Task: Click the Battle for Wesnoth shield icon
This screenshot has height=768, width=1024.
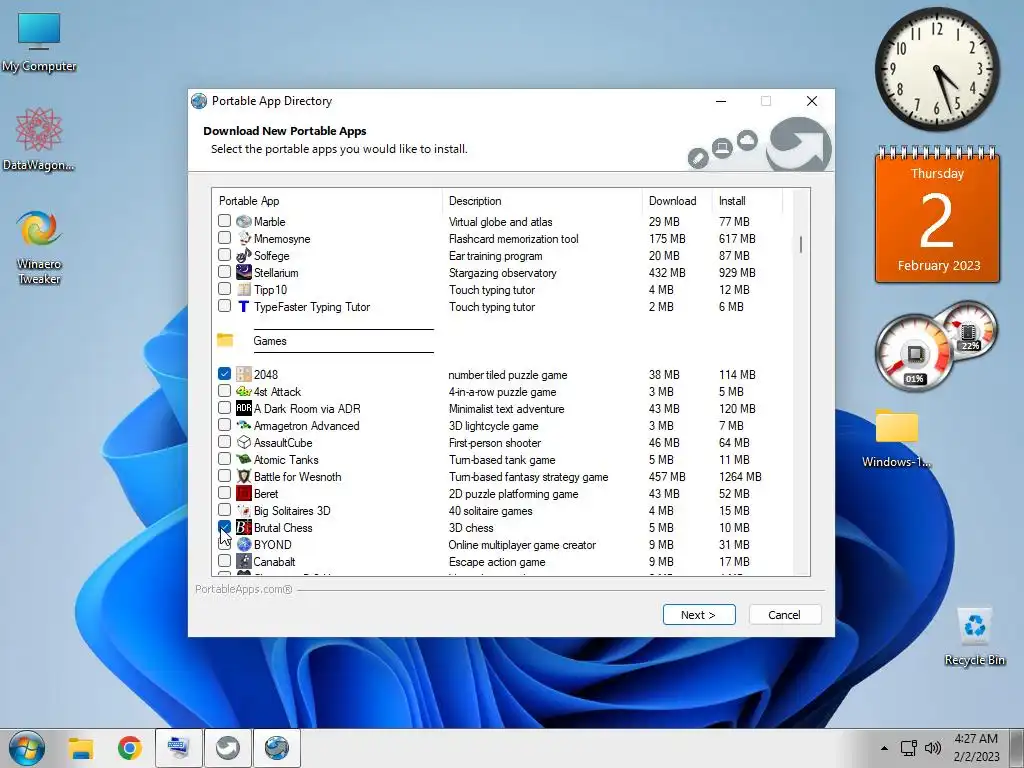Action: (244, 476)
